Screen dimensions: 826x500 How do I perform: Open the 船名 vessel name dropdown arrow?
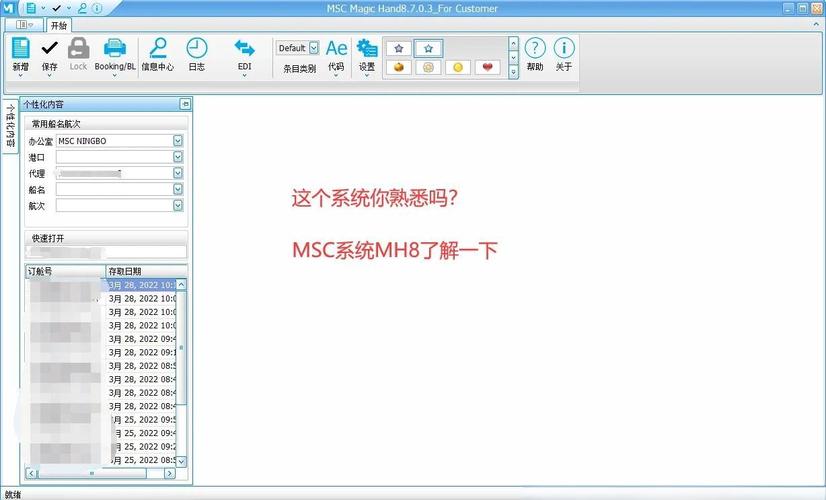click(x=178, y=189)
